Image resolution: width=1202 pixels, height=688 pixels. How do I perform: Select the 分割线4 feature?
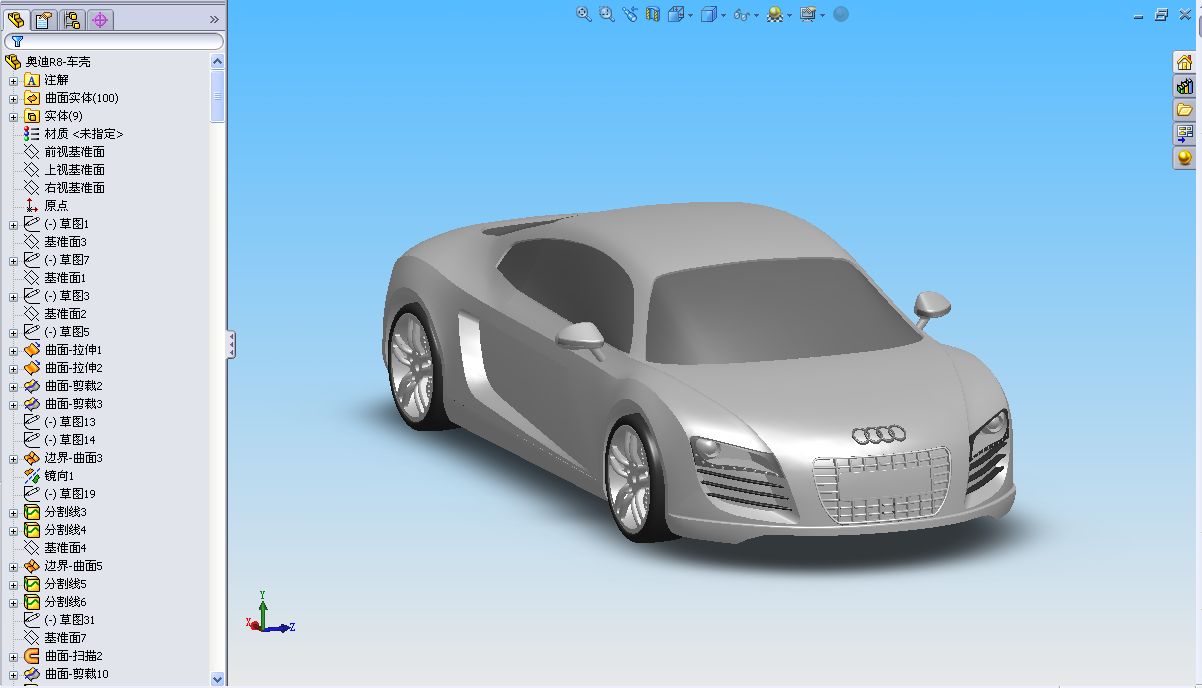pos(65,530)
